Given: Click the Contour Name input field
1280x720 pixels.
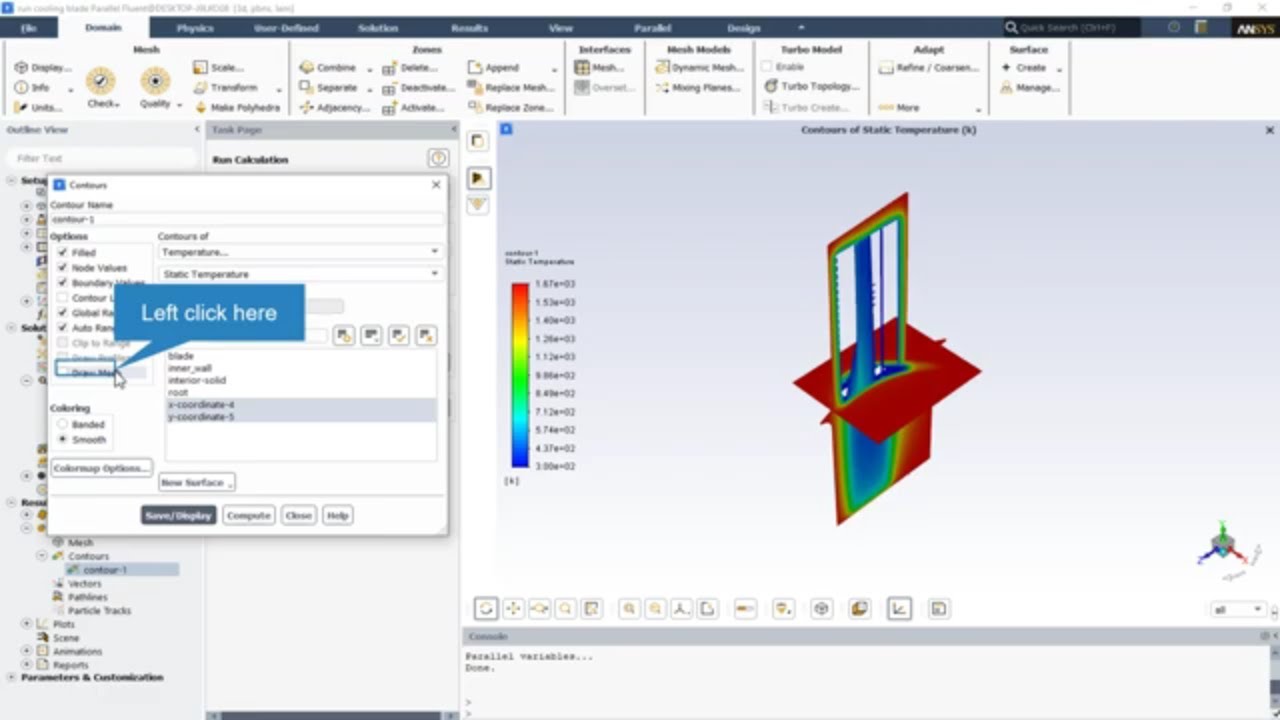Looking at the screenshot, I should tap(247, 219).
